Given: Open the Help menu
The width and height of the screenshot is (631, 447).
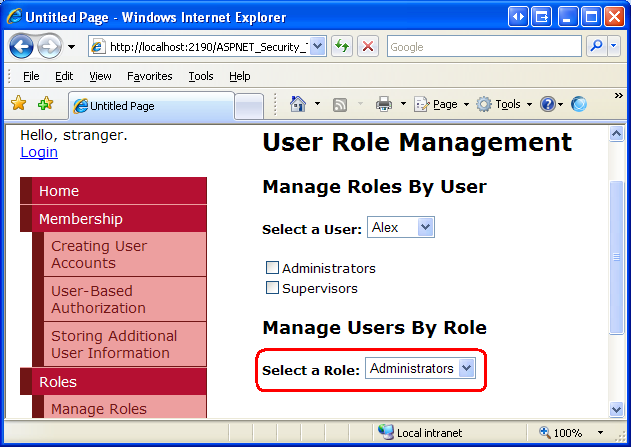Looking at the screenshot, I should click(240, 76).
